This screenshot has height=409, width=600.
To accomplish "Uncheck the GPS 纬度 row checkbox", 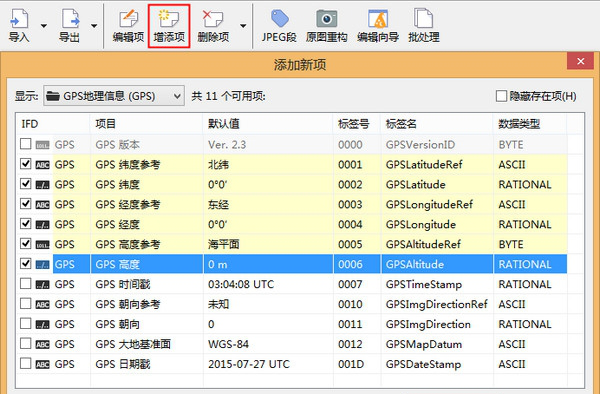I will point(26,184).
